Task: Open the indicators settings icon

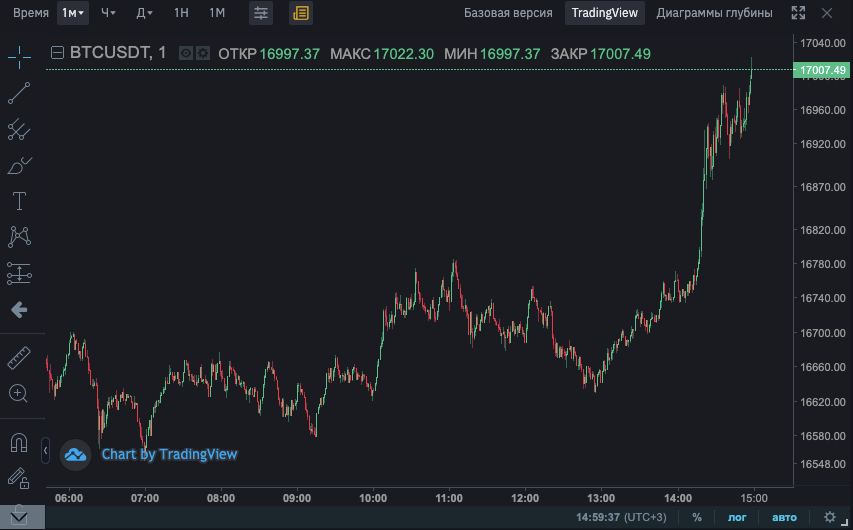Action: click(x=261, y=13)
